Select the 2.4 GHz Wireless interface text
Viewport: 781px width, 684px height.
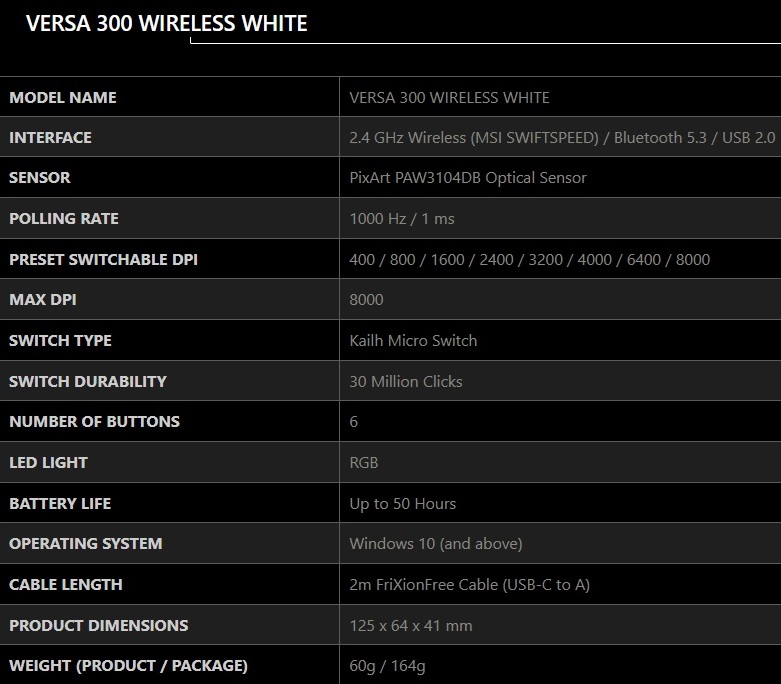pyautogui.click(x=562, y=137)
